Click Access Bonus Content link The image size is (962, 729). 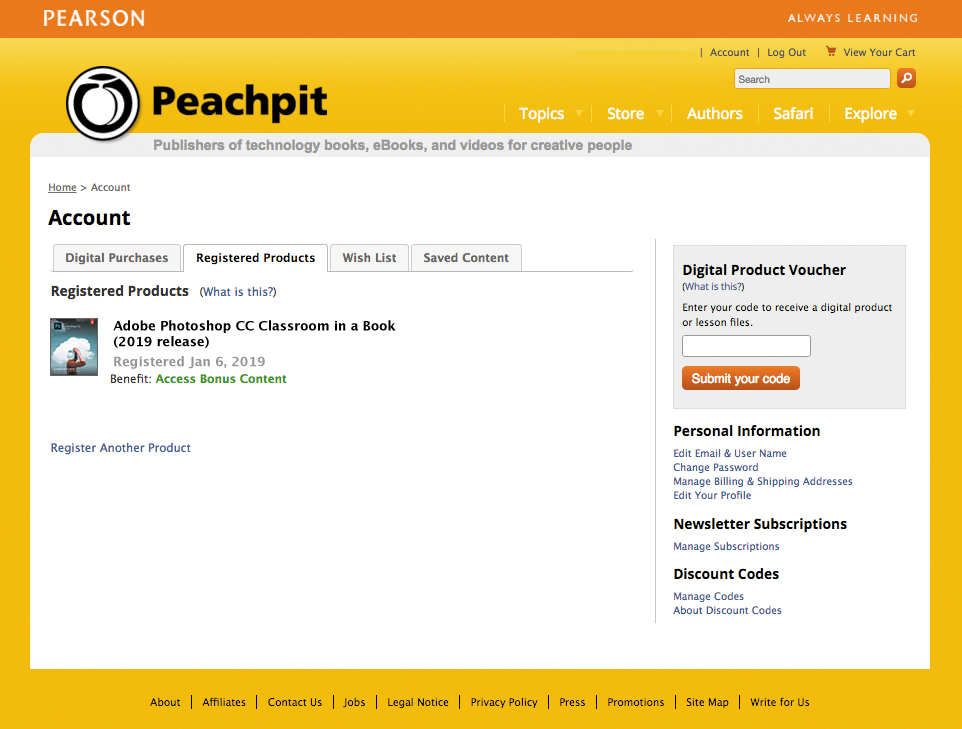[x=221, y=379]
